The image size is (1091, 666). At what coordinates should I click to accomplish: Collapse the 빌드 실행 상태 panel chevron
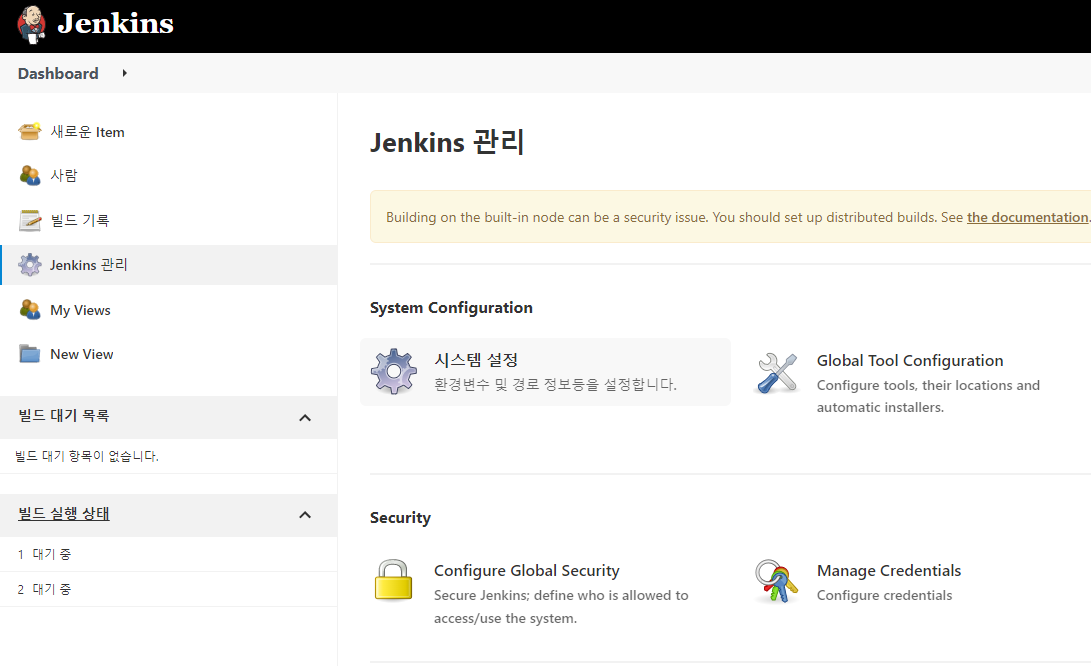coord(305,515)
